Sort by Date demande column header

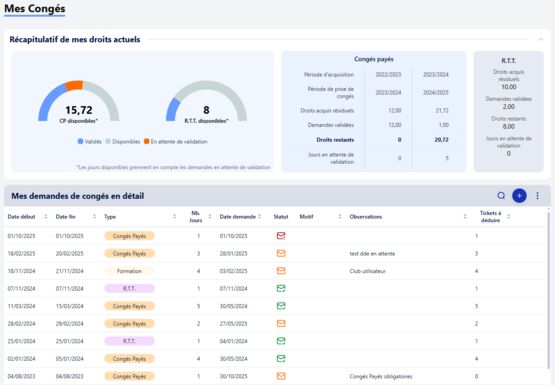coord(238,217)
